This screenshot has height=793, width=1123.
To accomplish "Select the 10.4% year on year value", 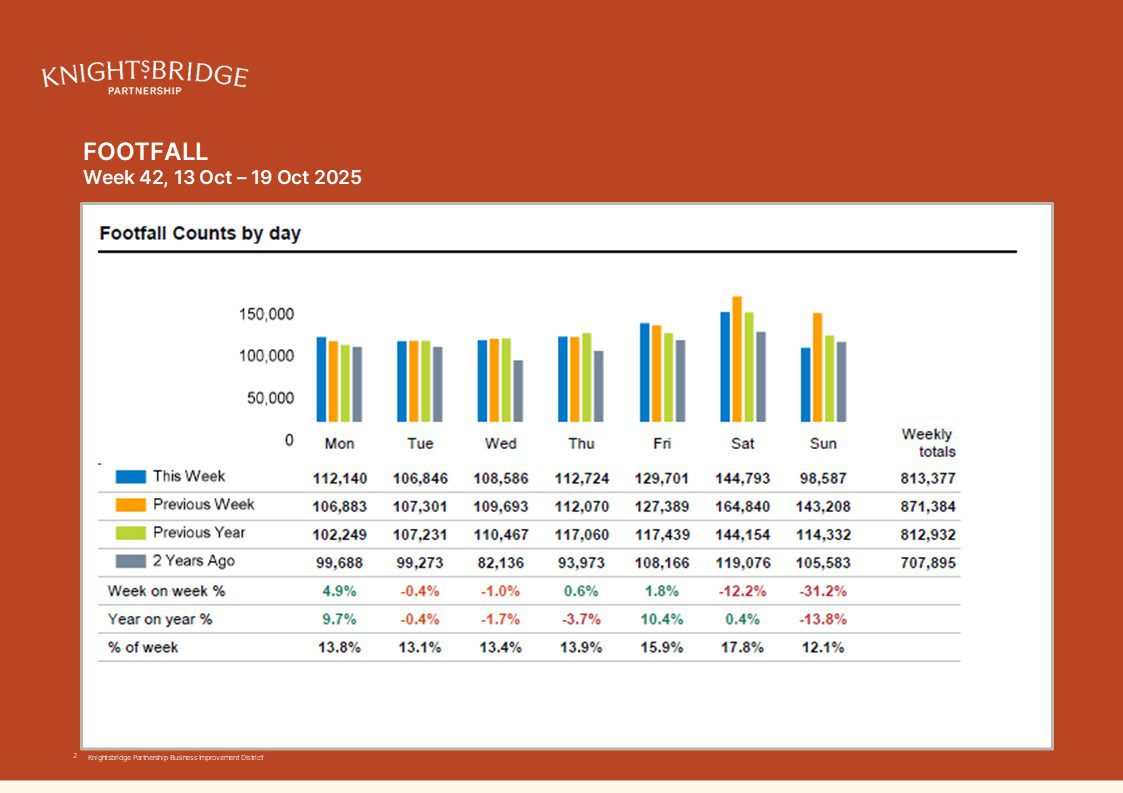I will point(661,619).
